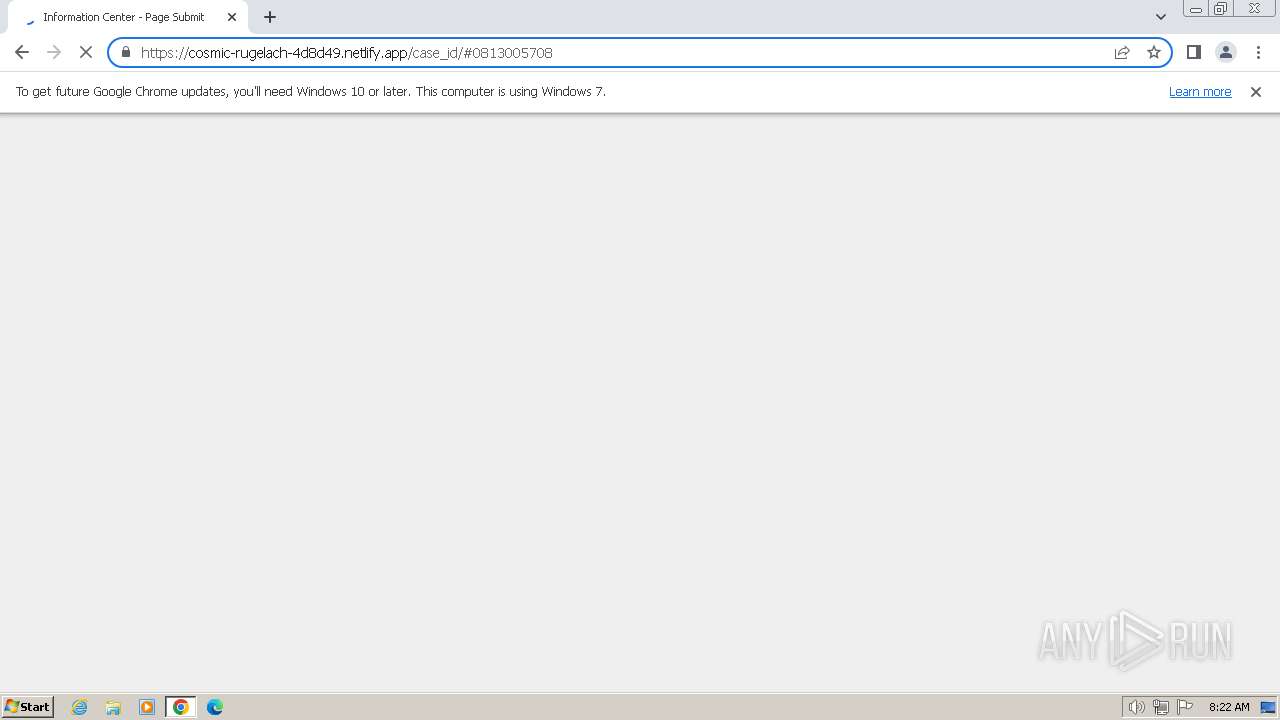Bookmark this tab with the star icon
The width and height of the screenshot is (1280, 720).
[x=1154, y=52]
